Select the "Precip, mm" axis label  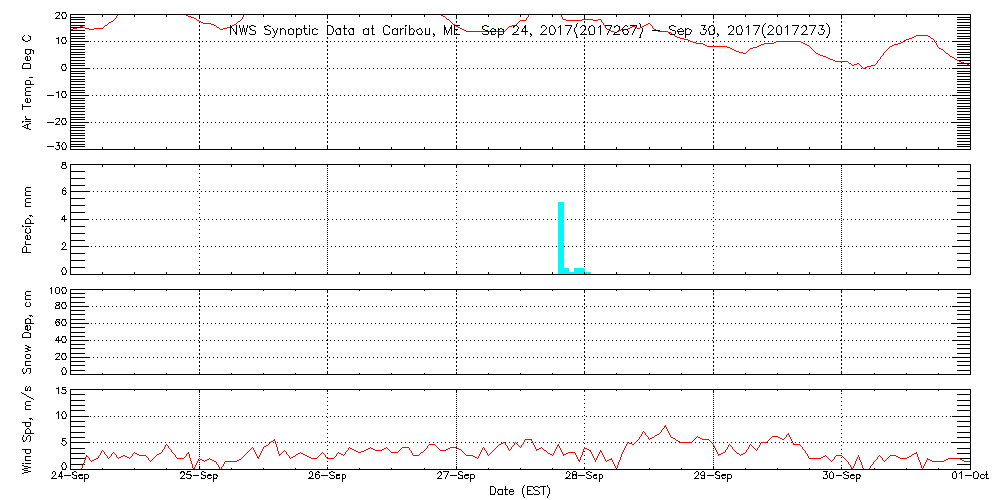[x=27, y=221]
